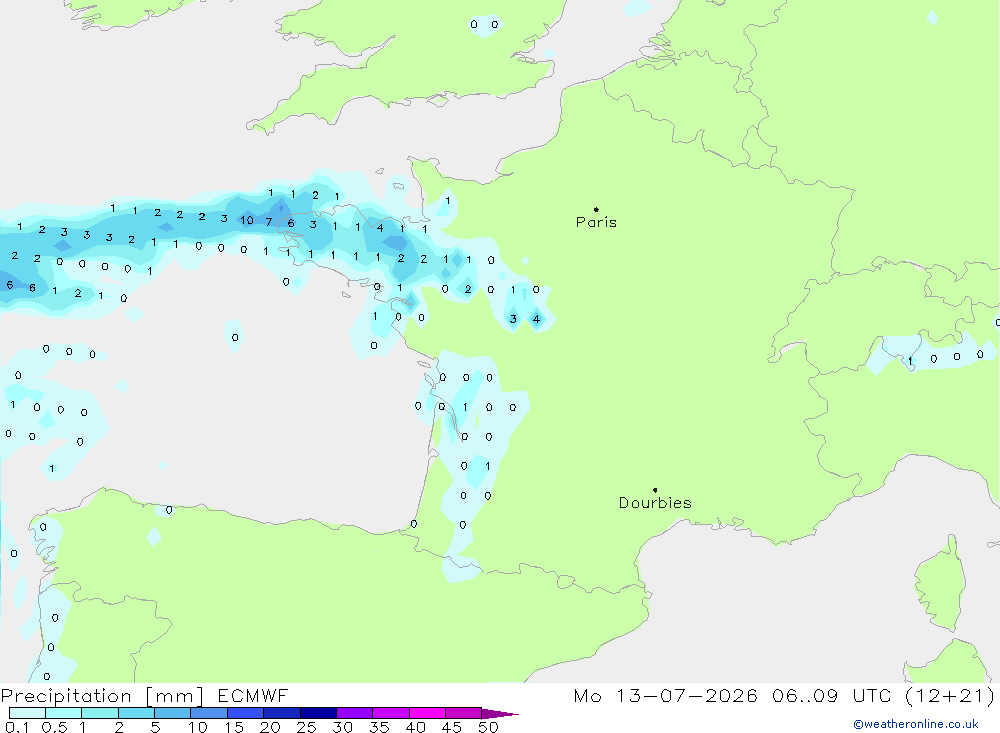Select the black dot marker above Paris
The image size is (1000, 733).
[x=596, y=209]
